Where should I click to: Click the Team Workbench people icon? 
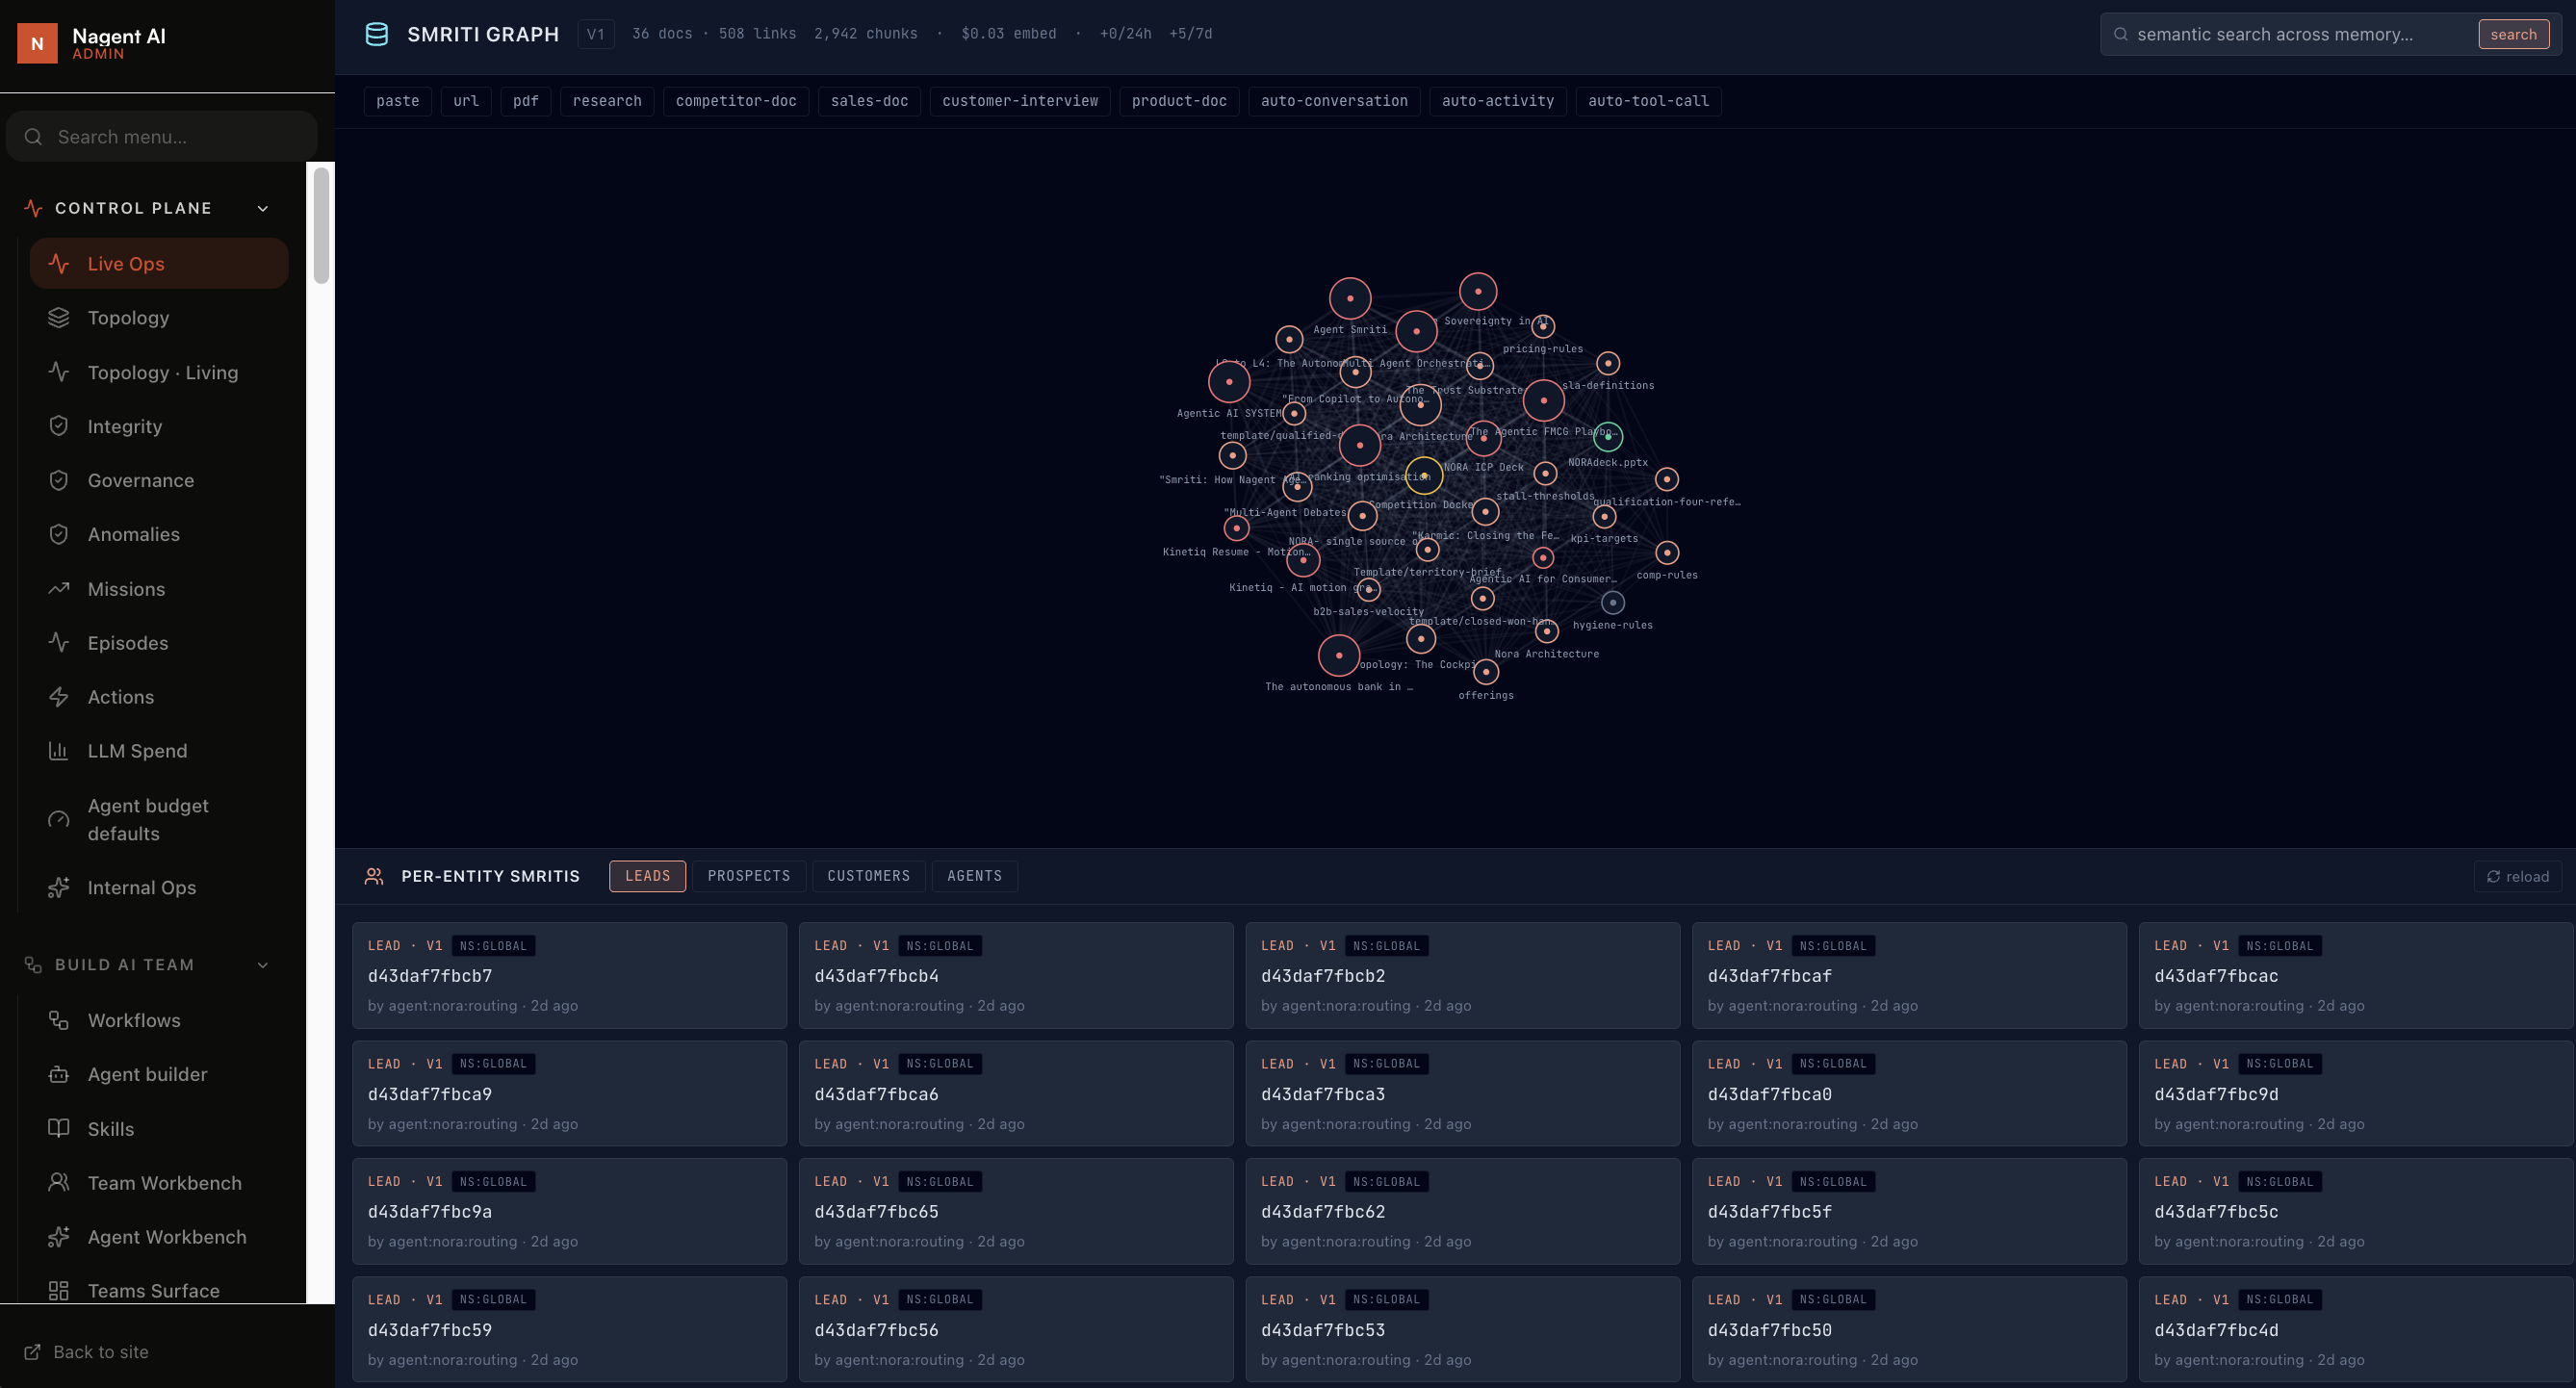(x=59, y=1183)
